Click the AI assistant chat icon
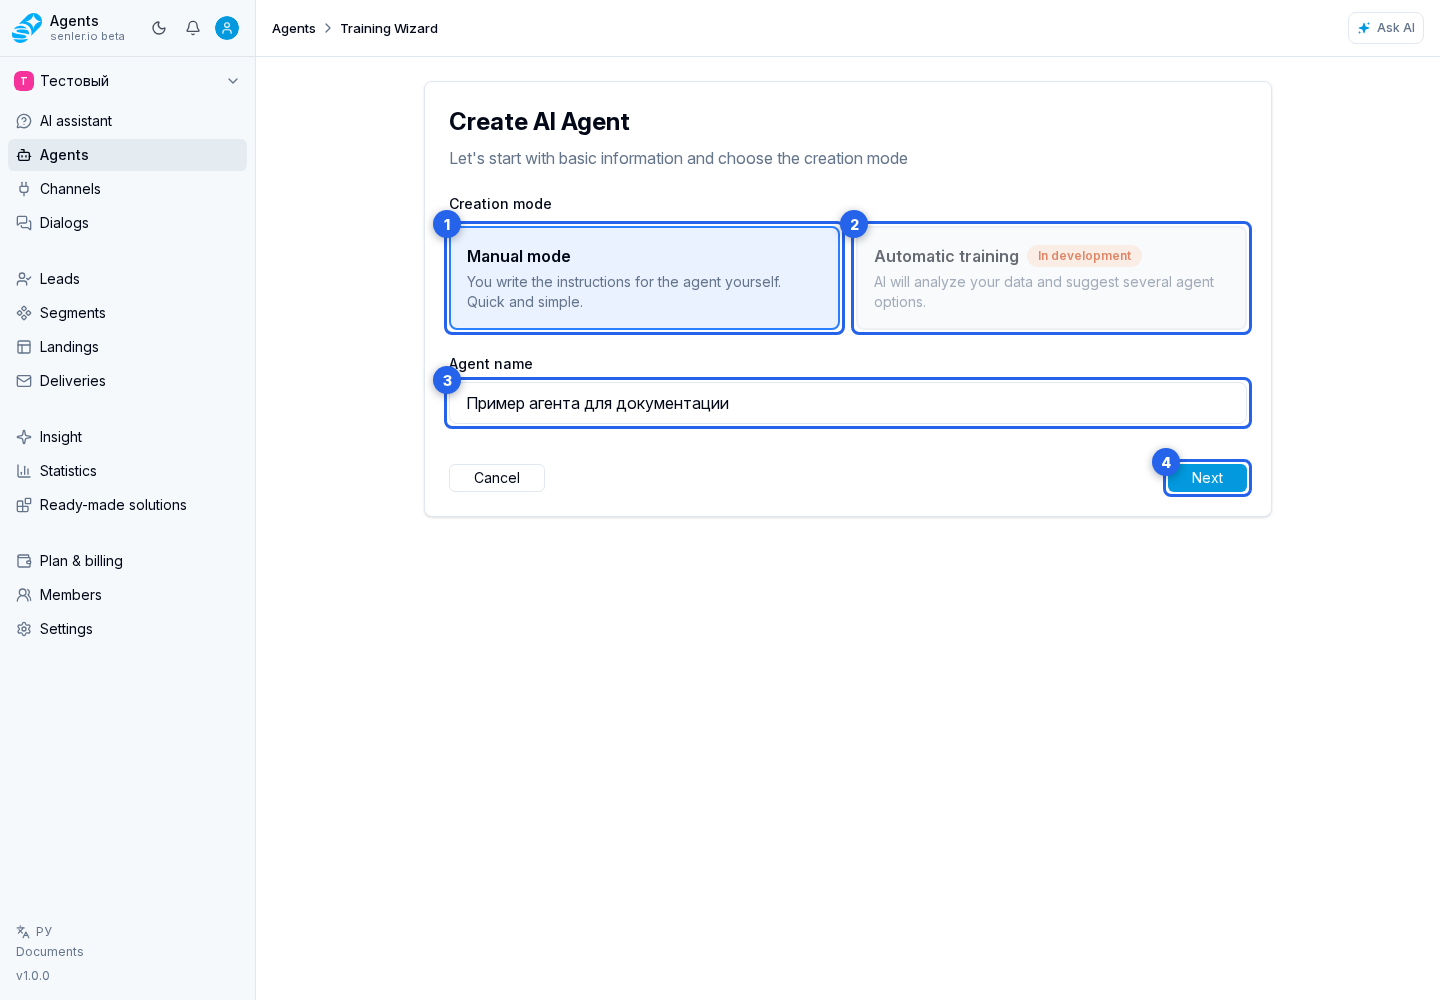The width and height of the screenshot is (1440, 1000). 24,121
